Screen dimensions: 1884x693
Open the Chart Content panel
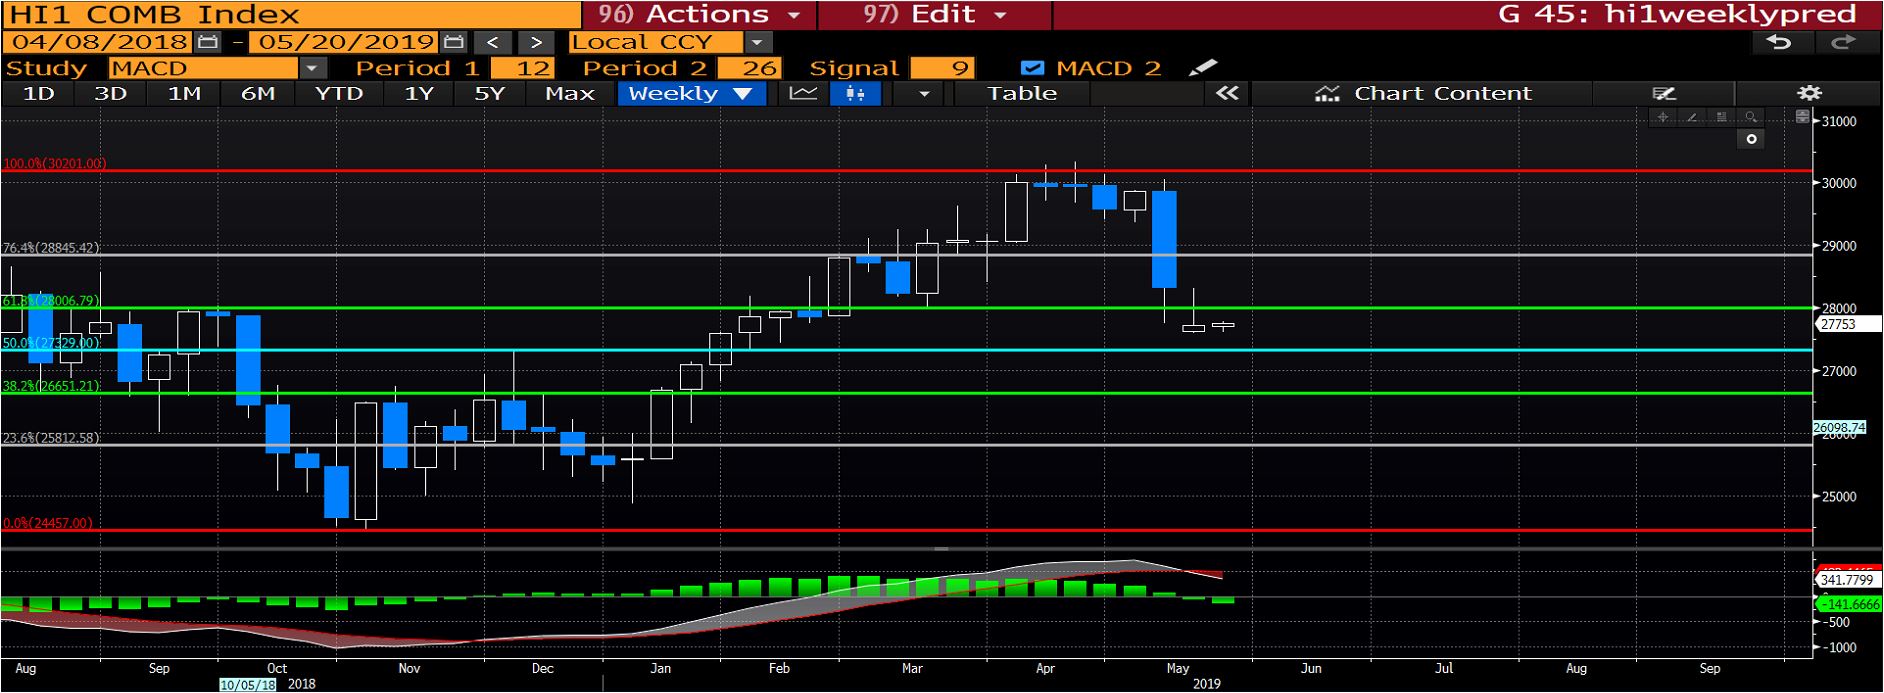click(x=1427, y=94)
